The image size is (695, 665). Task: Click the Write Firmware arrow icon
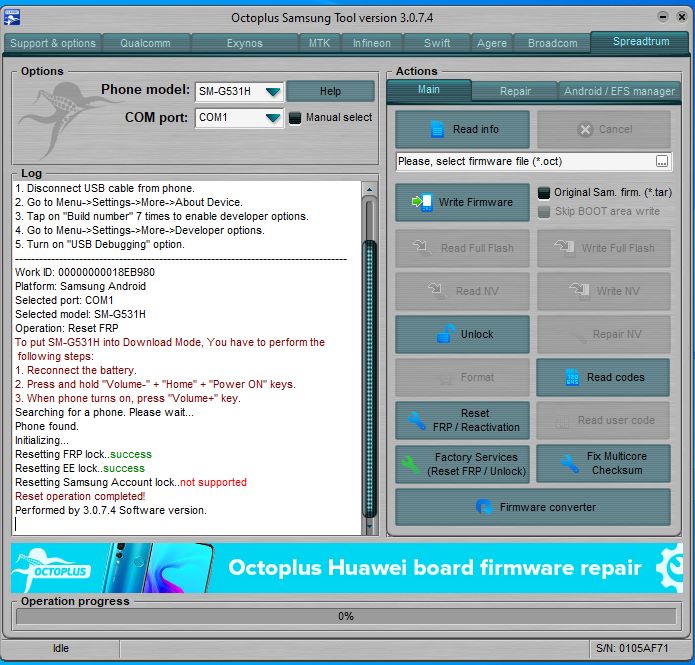[422, 202]
